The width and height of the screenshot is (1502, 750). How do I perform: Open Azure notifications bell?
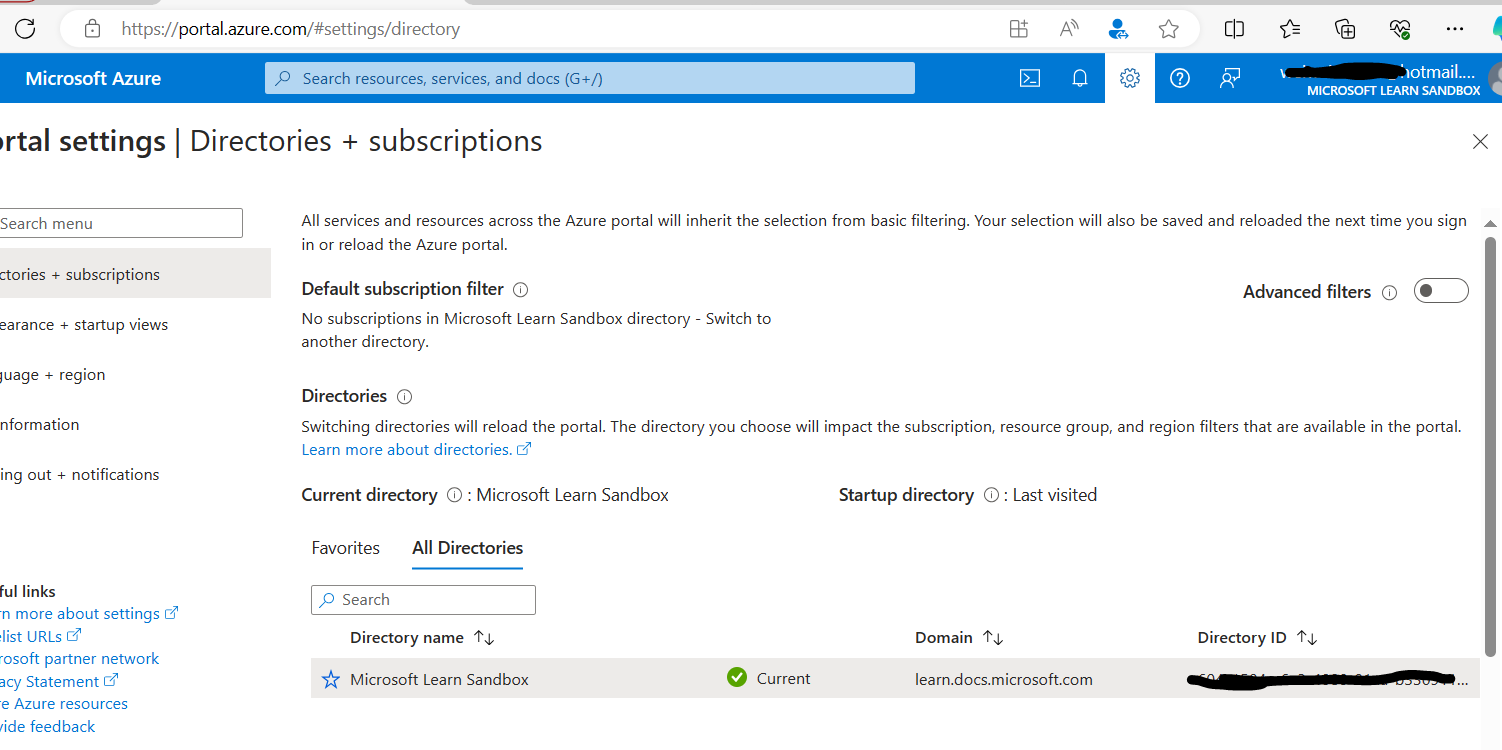pos(1080,78)
